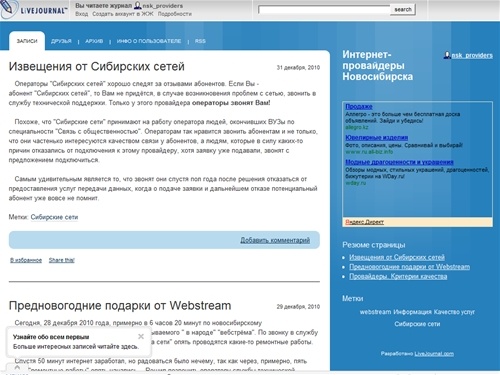
Task: Click the date 29 декабря, 2010
Action: point(298,306)
